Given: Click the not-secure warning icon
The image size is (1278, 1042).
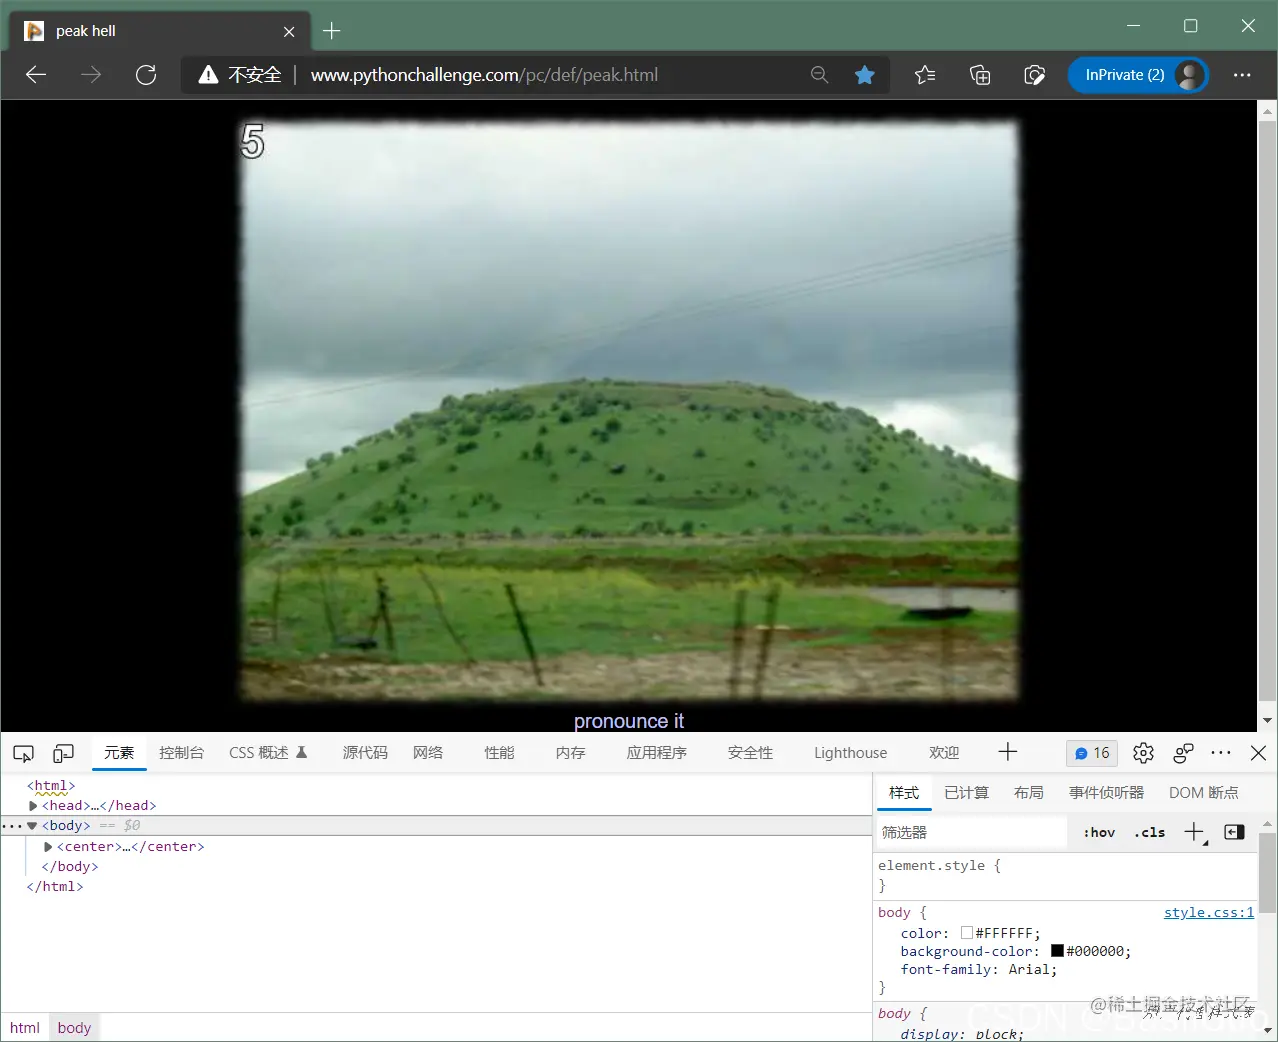Looking at the screenshot, I should click(x=208, y=75).
